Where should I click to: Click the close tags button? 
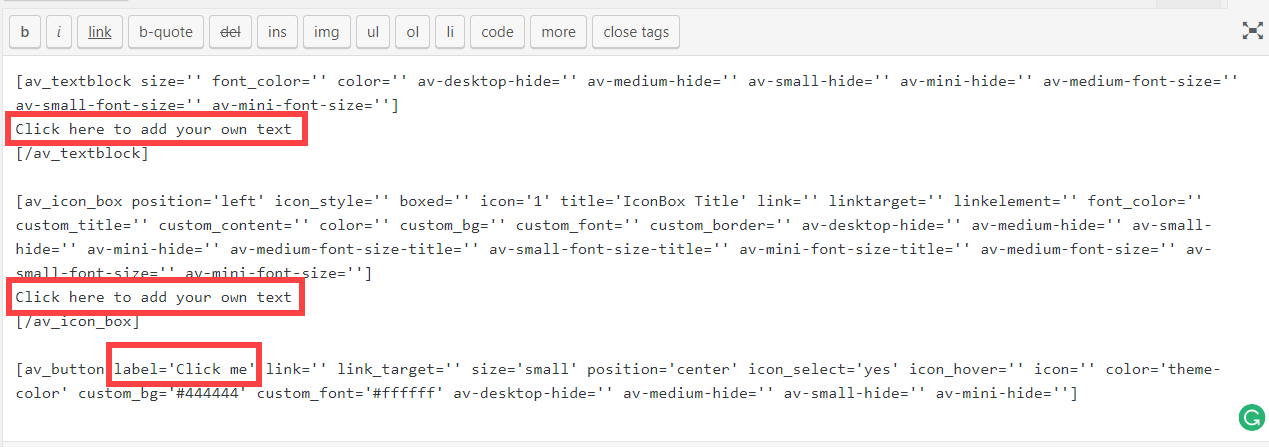coord(636,32)
